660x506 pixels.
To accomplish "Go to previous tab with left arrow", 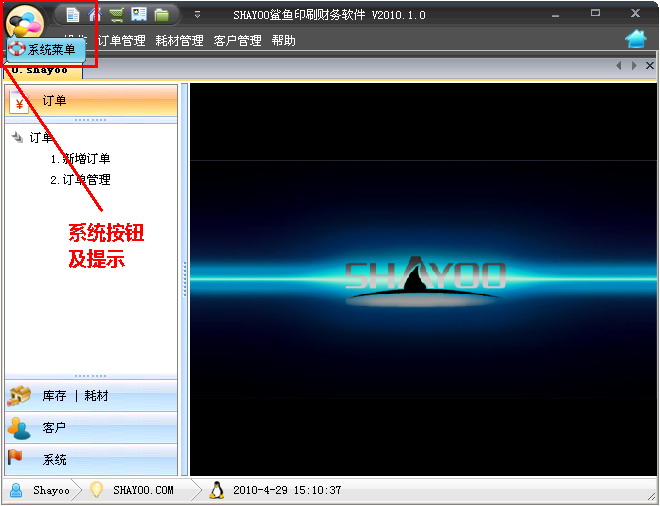I will [x=619, y=66].
